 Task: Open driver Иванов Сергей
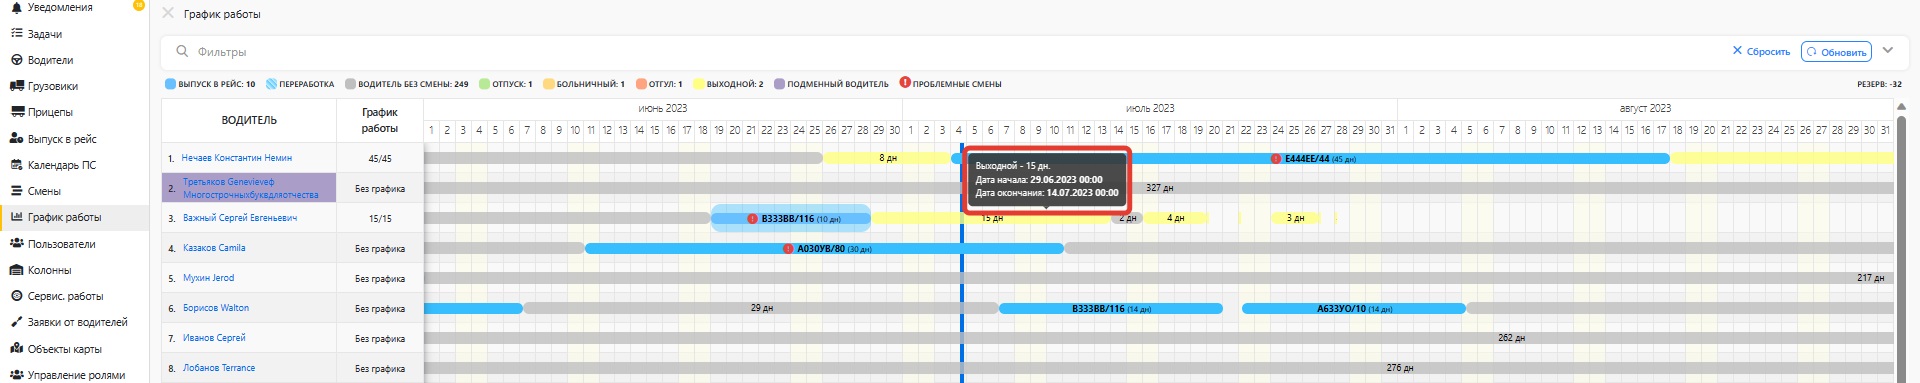[214, 338]
